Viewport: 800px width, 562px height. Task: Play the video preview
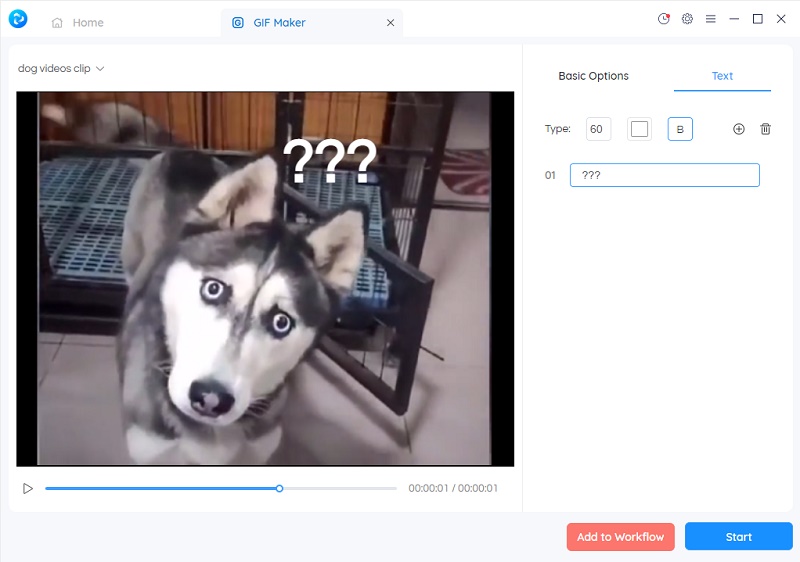(28, 489)
